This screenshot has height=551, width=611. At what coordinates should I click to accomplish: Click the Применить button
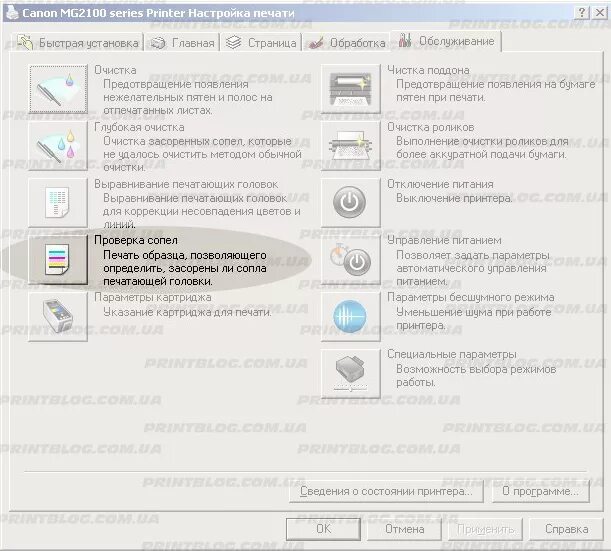(x=486, y=529)
